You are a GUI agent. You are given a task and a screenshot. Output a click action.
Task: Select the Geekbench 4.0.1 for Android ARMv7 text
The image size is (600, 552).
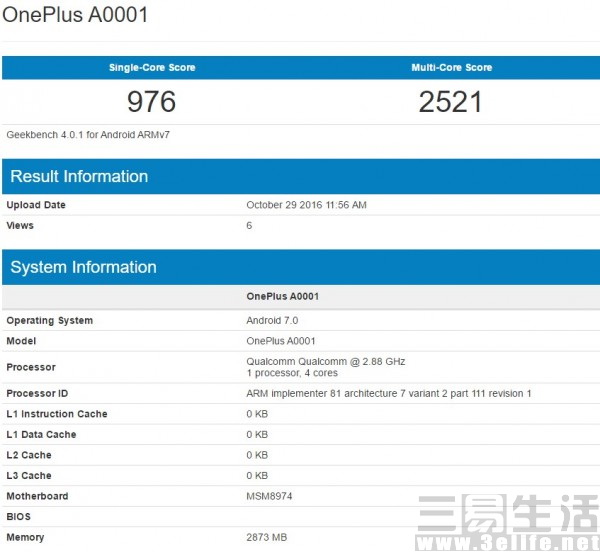click(x=88, y=135)
